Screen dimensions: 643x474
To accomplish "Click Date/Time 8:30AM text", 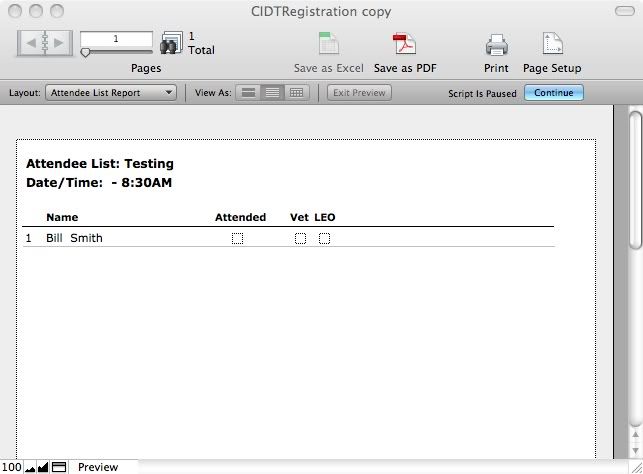I will (x=99, y=182).
